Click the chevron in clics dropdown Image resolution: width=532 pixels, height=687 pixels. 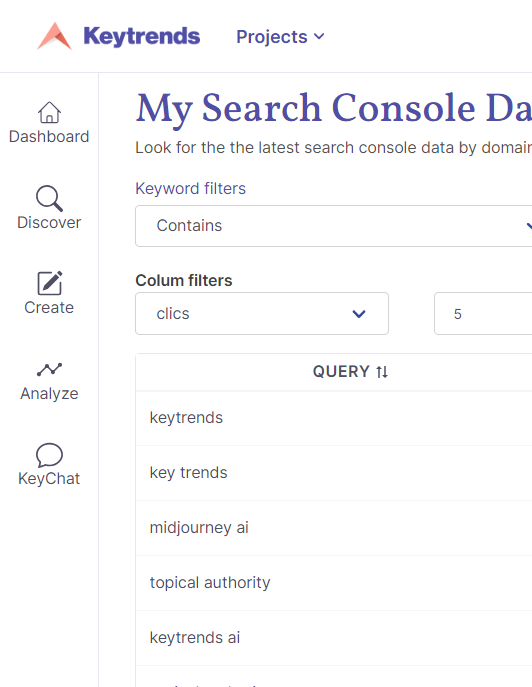pos(359,314)
